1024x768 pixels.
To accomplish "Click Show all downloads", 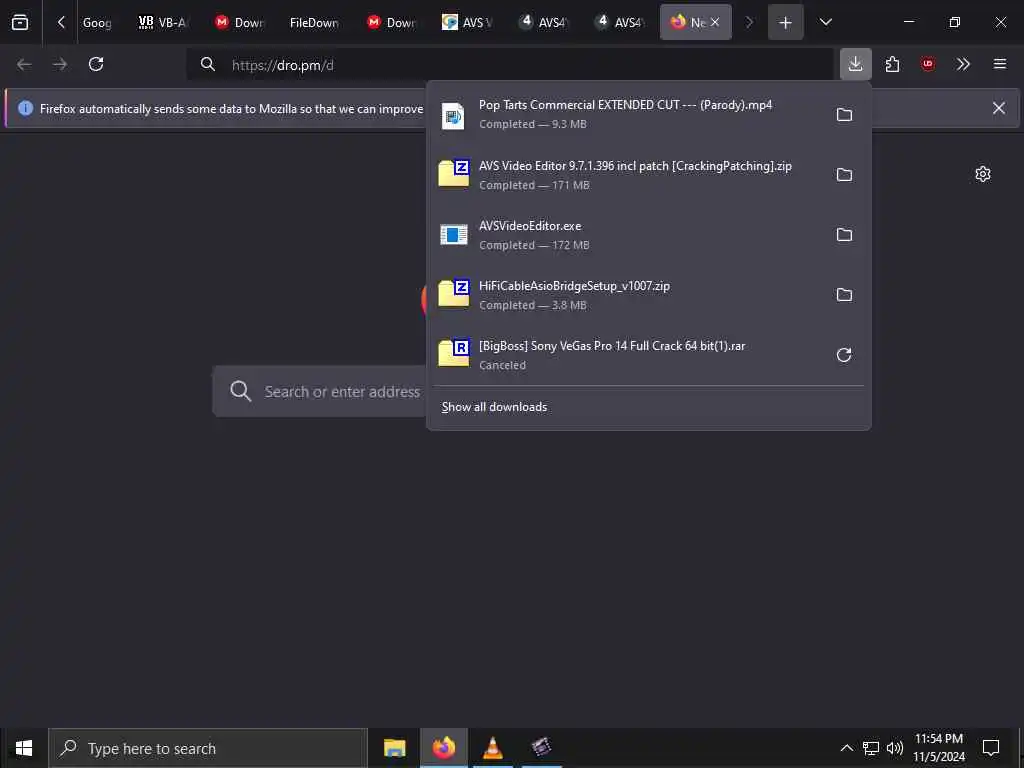I will [494, 407].
